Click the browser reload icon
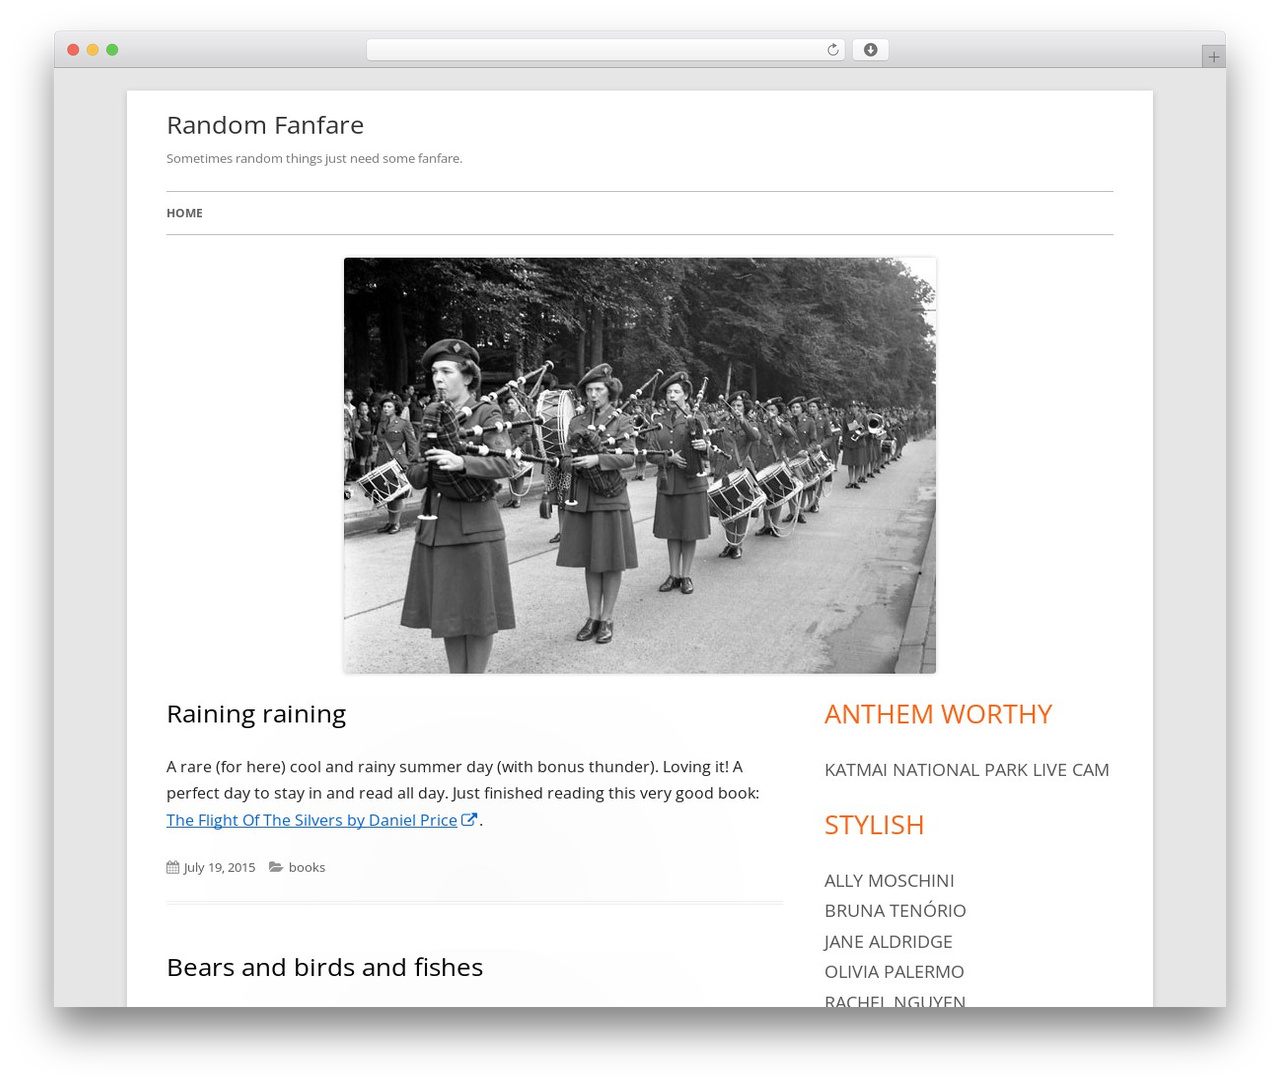 [x=832, y=50]
